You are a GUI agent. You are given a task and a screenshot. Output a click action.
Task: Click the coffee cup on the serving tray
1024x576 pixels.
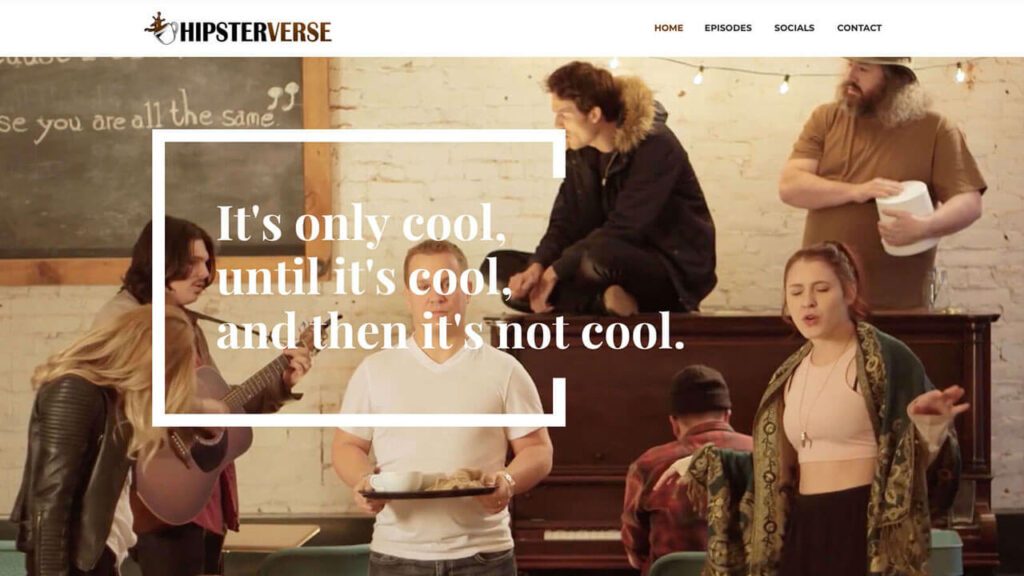pyautogui.click(x=396, y=482)
